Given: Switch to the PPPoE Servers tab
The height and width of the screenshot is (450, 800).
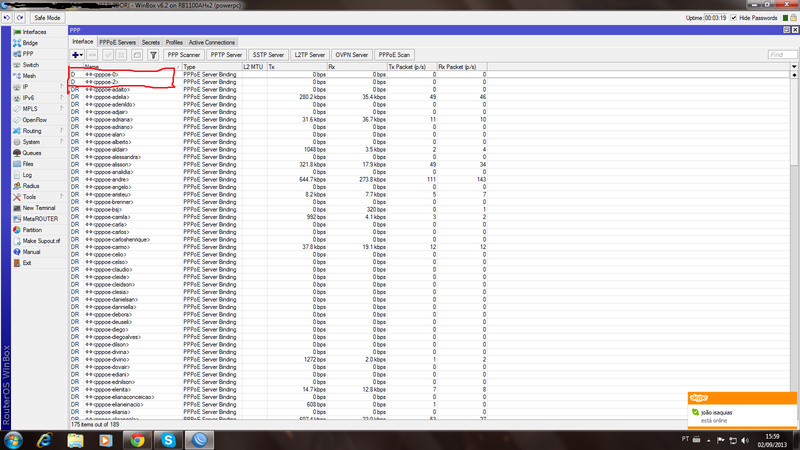Looking at the screenshot, I should [x=117, y=42].
